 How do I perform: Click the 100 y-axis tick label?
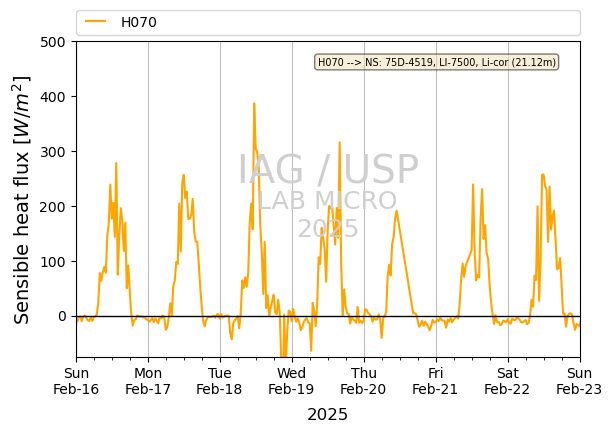(53, 262)
